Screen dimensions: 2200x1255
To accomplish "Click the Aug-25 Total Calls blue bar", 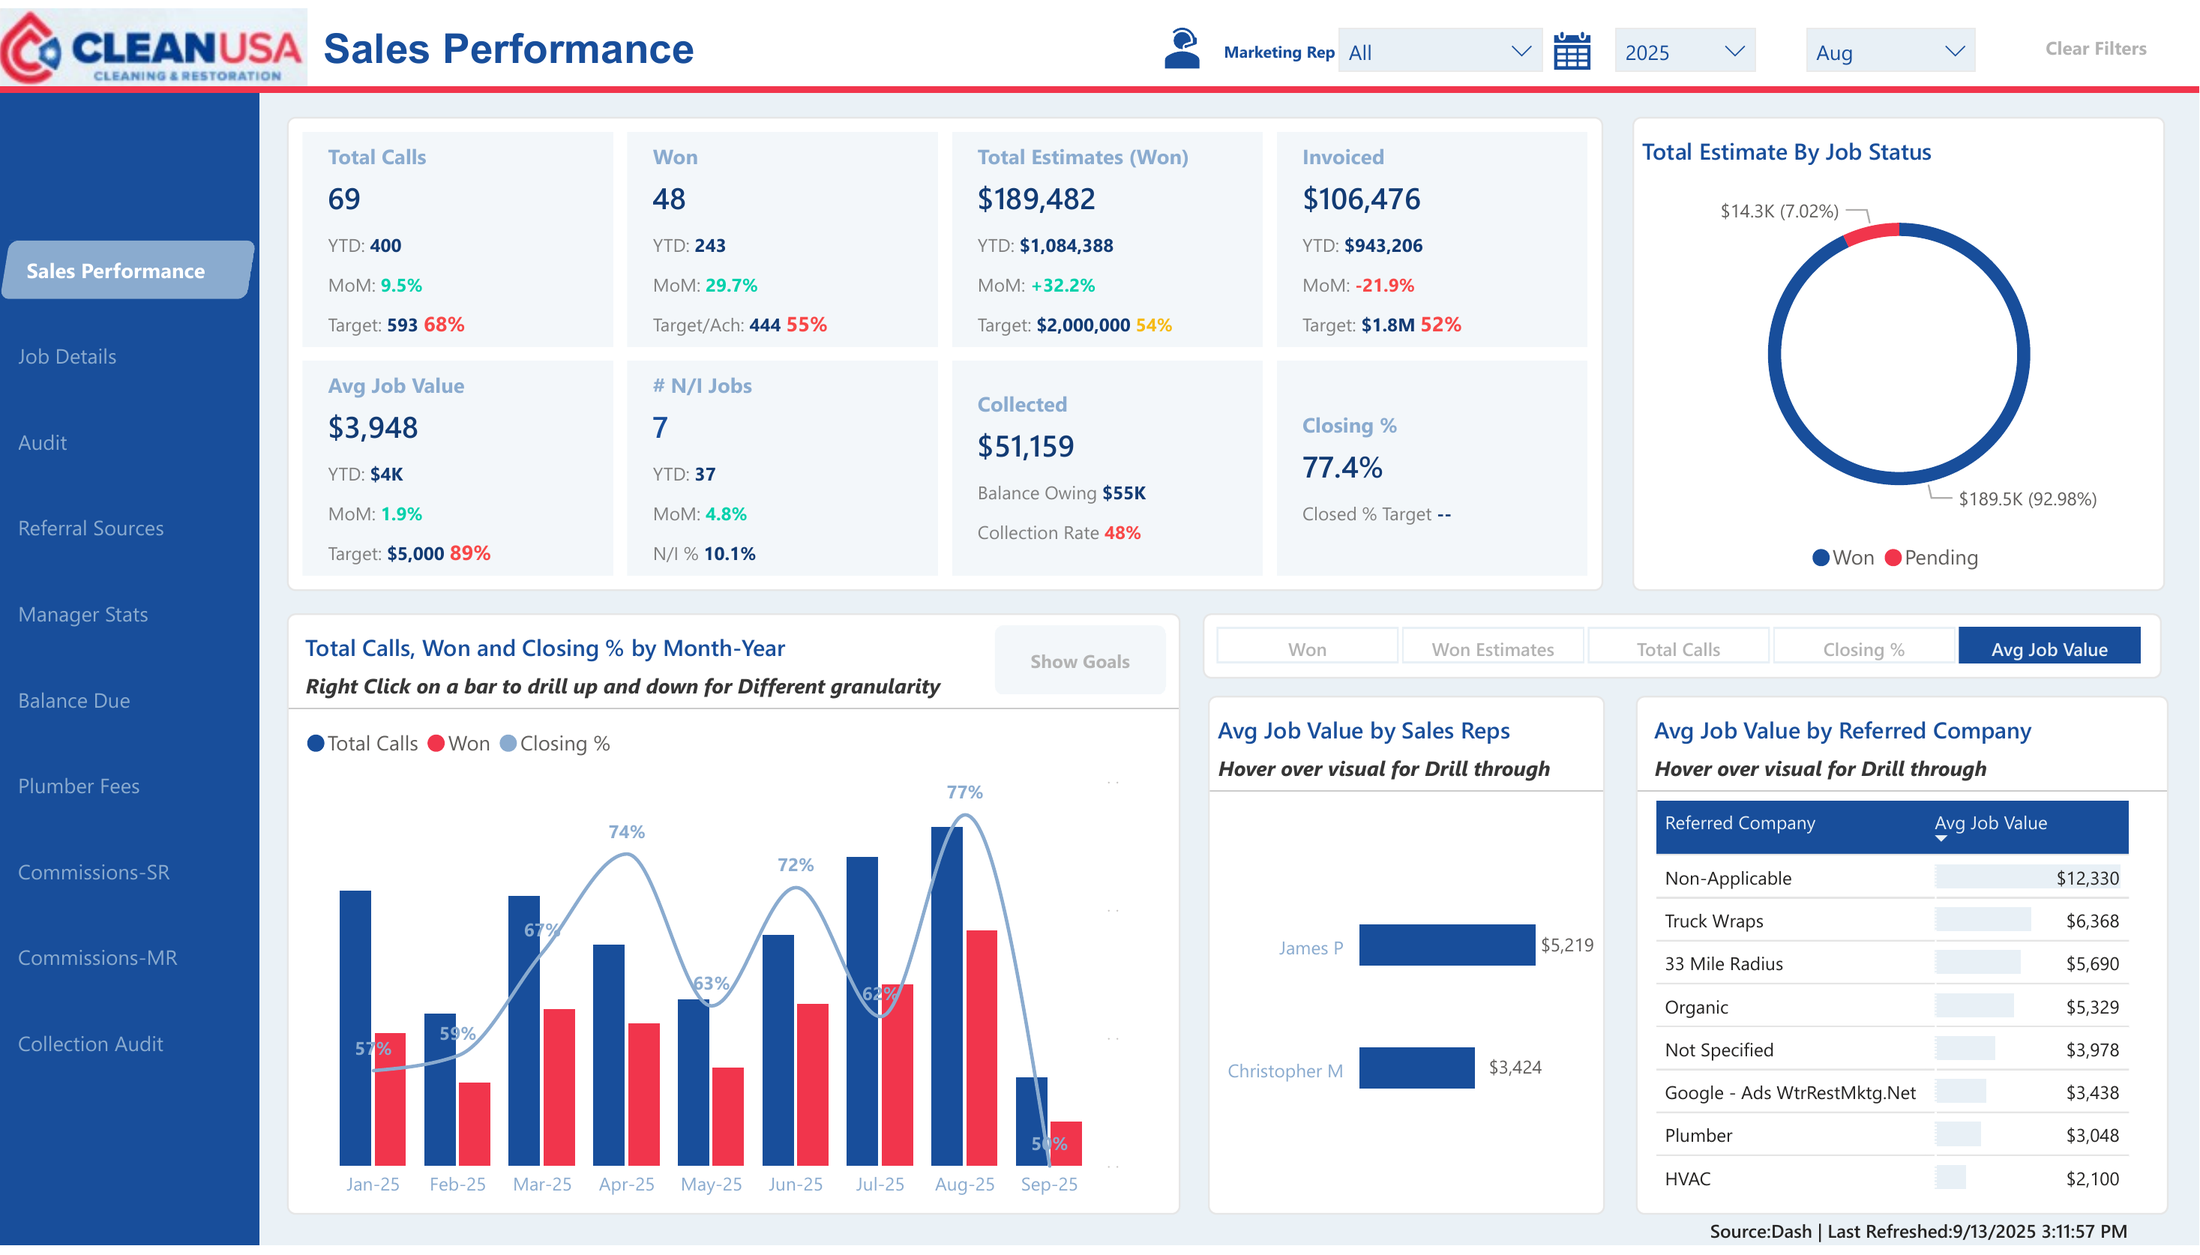I will pos(946,995).
